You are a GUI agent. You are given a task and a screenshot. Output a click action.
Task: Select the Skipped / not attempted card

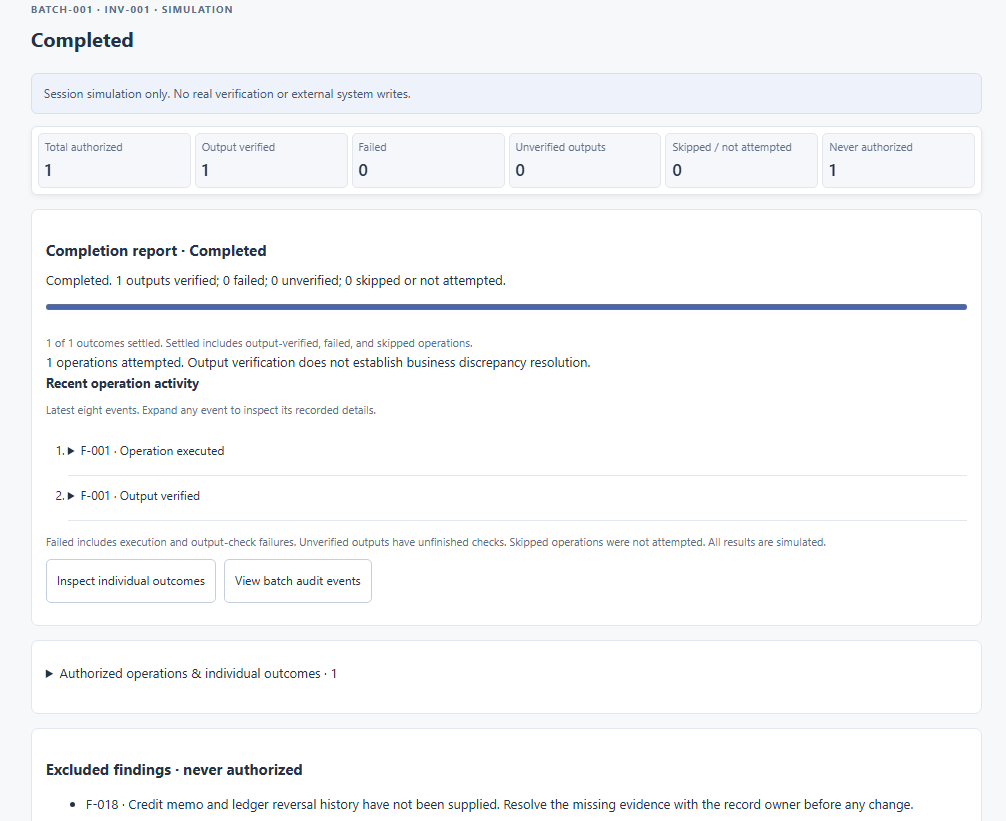point(742,160)
